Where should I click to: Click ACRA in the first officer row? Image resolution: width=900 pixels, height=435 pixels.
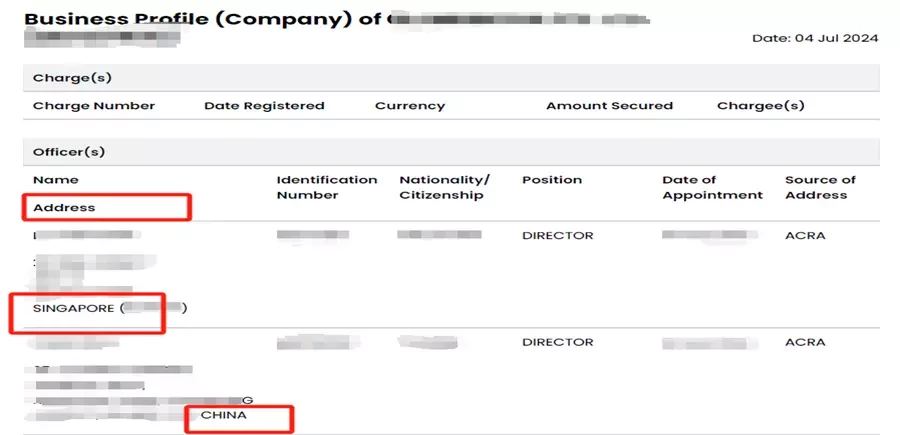pyautogui.click(x=805, y=235)
